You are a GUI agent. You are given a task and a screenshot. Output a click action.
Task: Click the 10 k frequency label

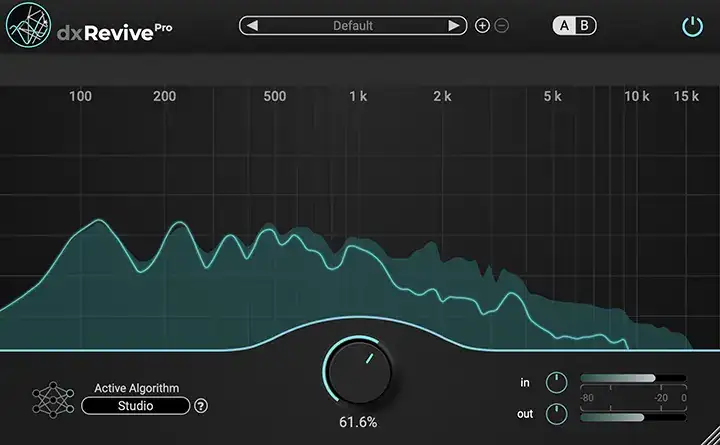(637, 96)
